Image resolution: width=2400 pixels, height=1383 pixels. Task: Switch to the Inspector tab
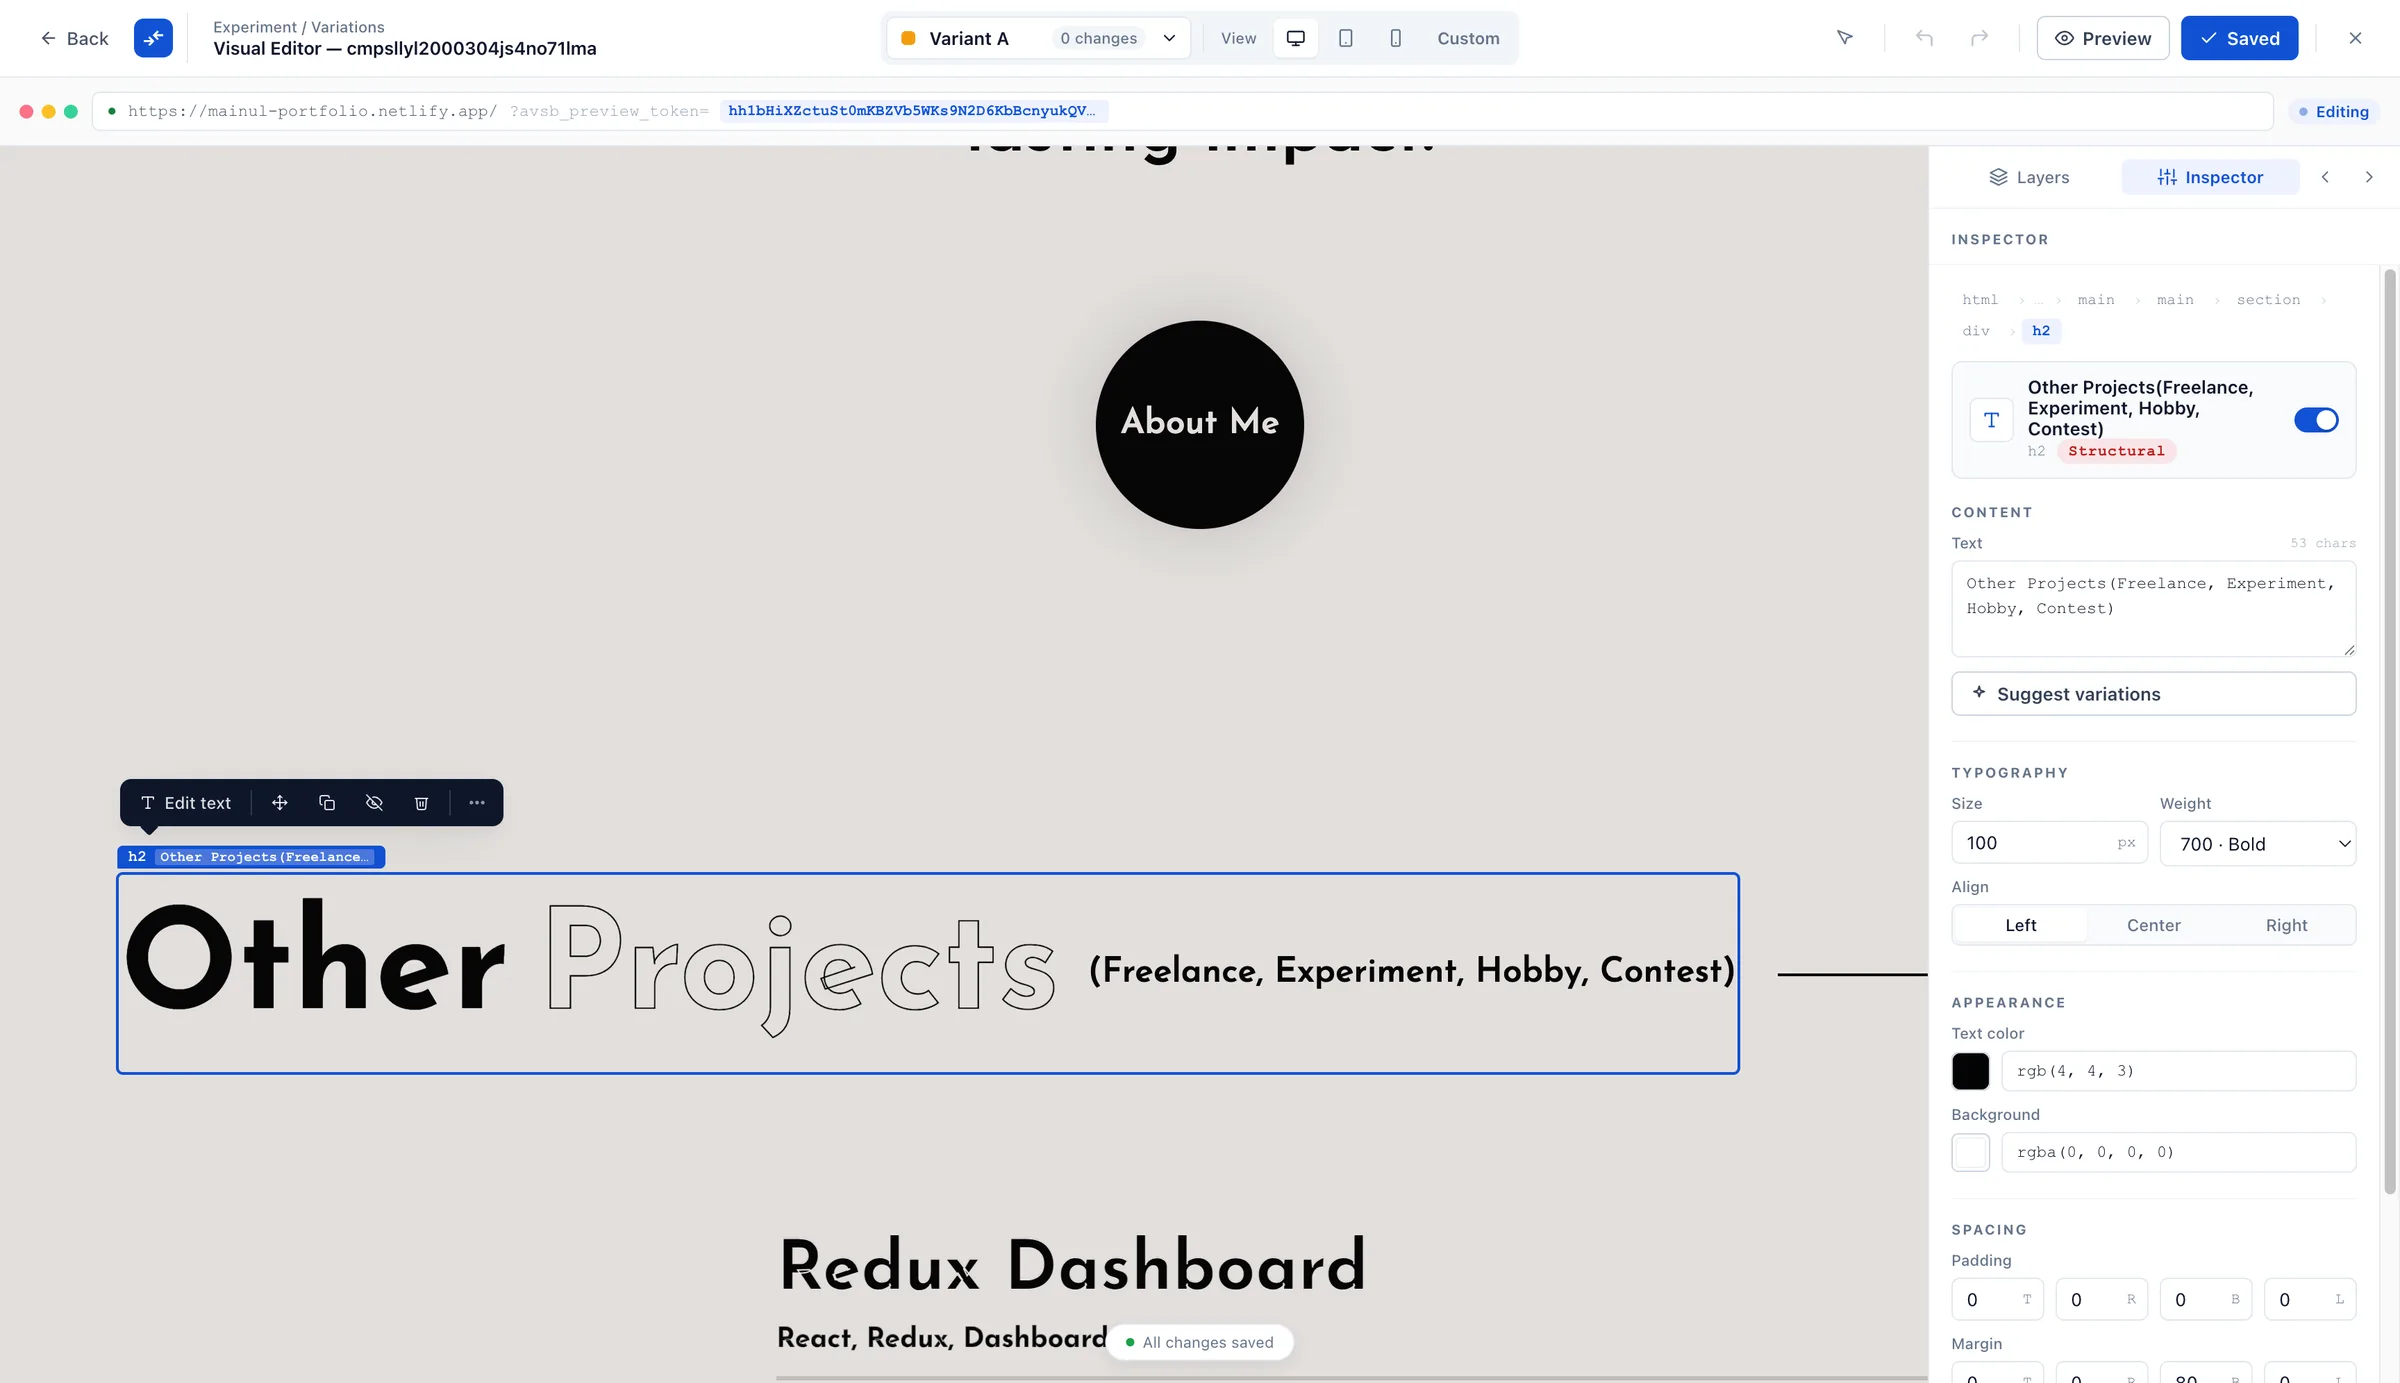coord(2210,177)
